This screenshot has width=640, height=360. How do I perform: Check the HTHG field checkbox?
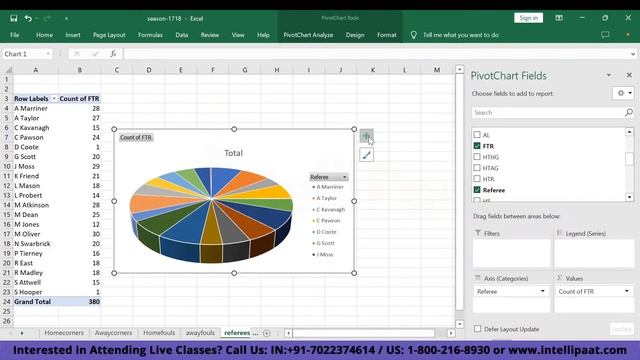477,157
